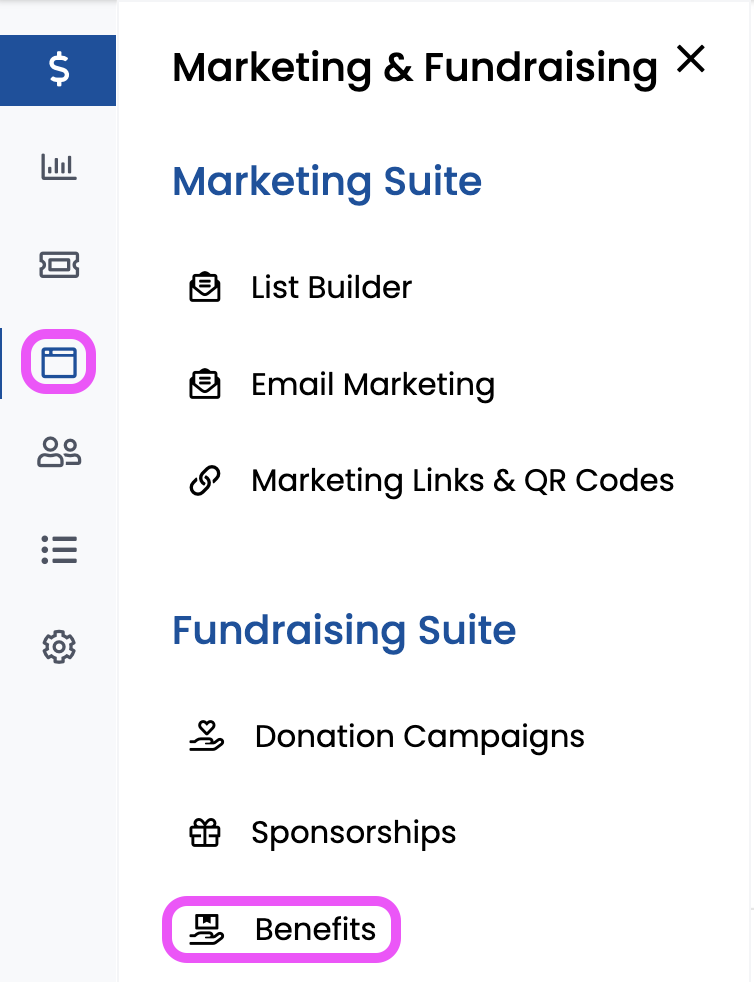This screenshot has width=754, height=982.
Task: Open the bar chart reports icon
Action: point(59,167)
